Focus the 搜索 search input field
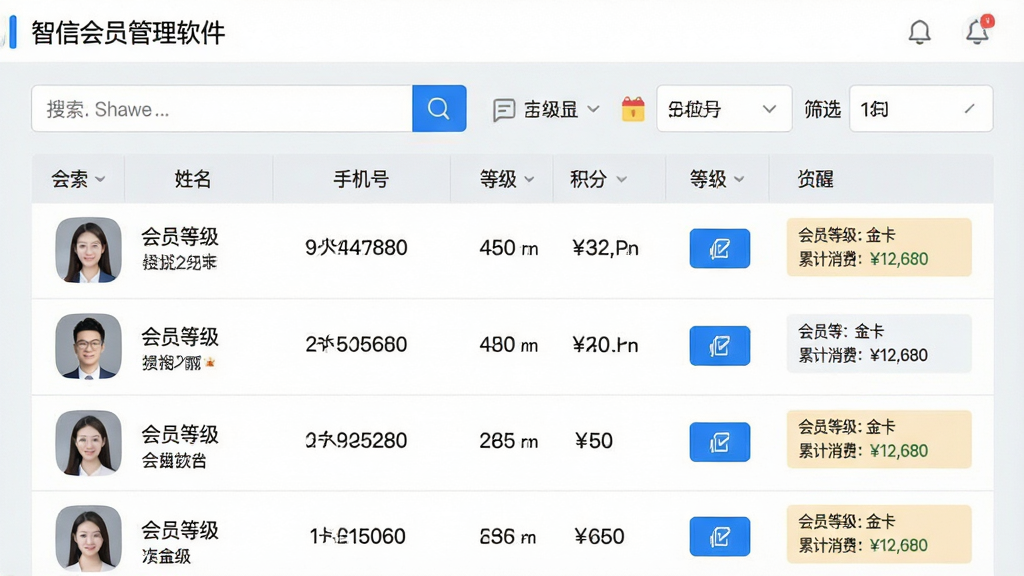The image size is (1024, 576). point(222,108)
